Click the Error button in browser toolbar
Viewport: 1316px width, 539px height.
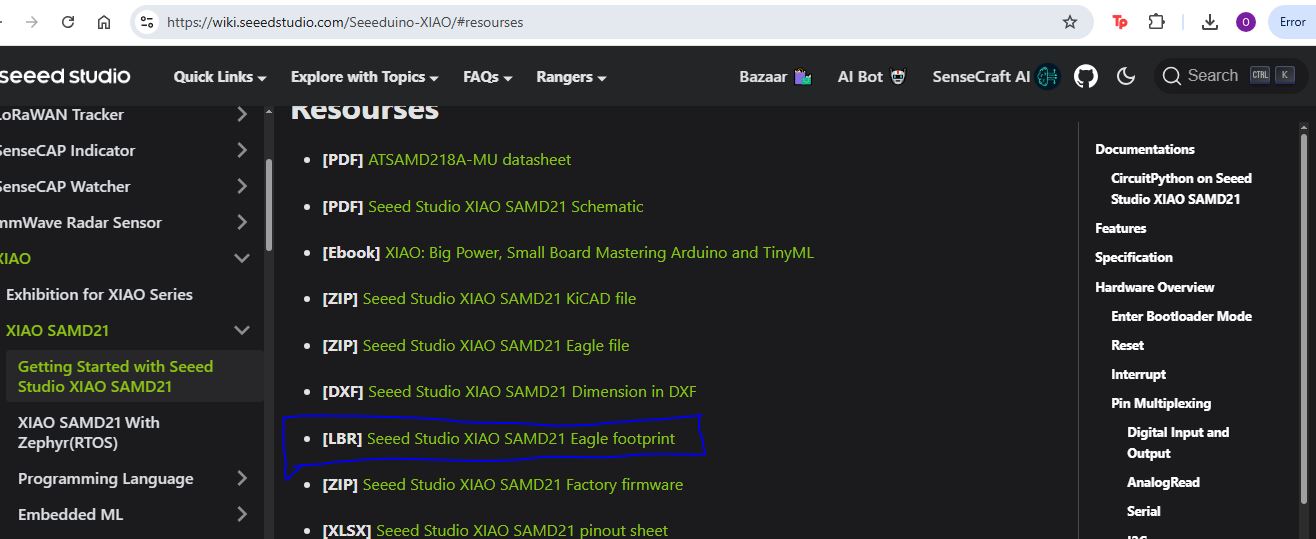click(1292, 22)
